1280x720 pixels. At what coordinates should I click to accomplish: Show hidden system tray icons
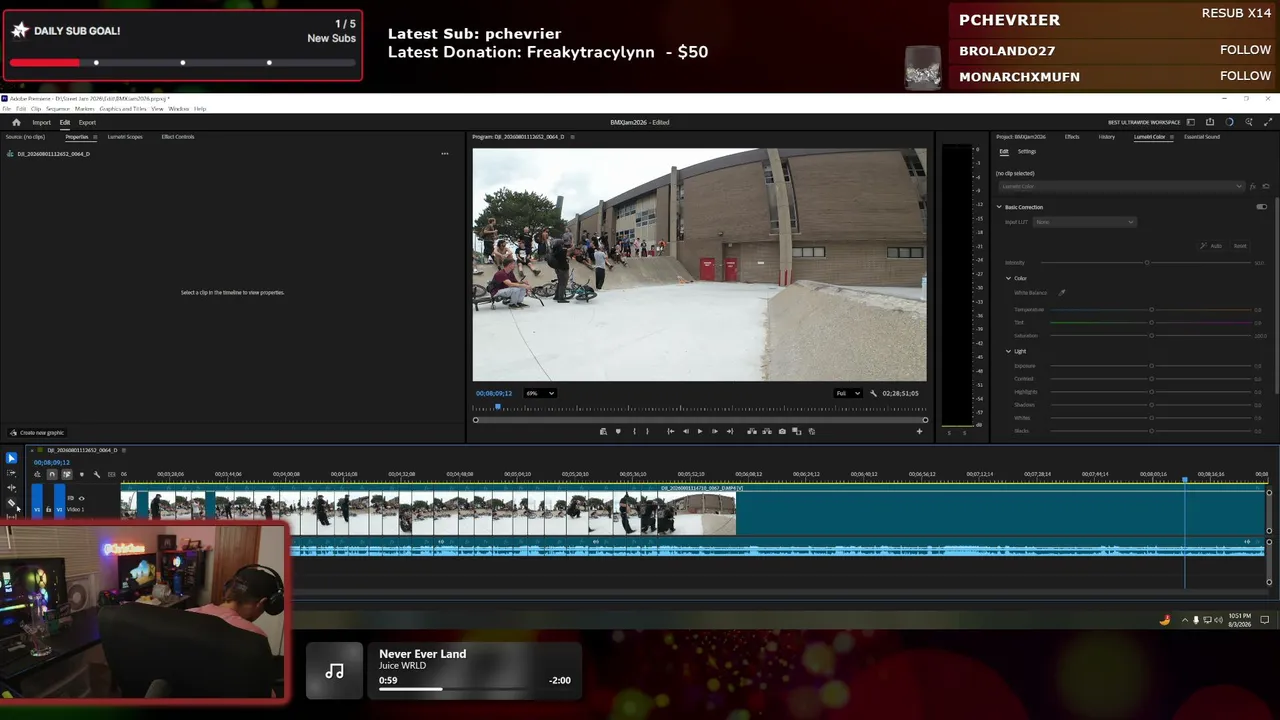pyautogui.click(x=1185, y=620)
